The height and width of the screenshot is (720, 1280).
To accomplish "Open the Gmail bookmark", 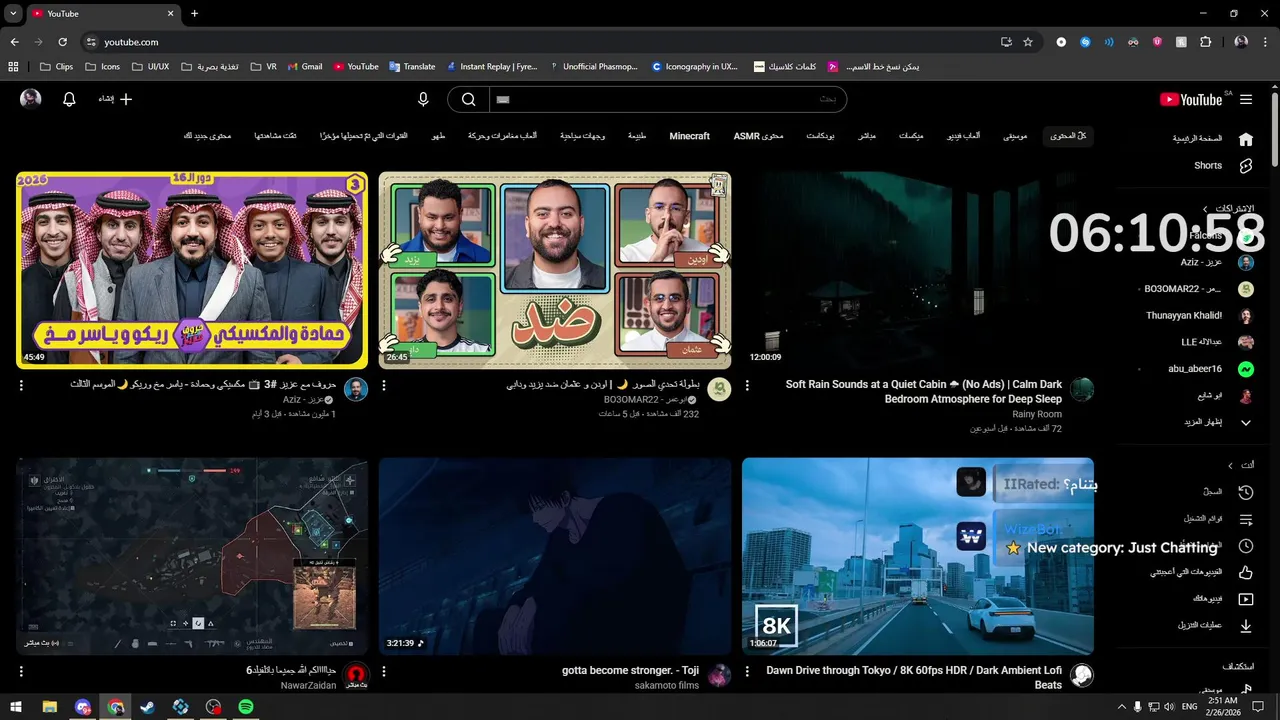I will (305, 67).
